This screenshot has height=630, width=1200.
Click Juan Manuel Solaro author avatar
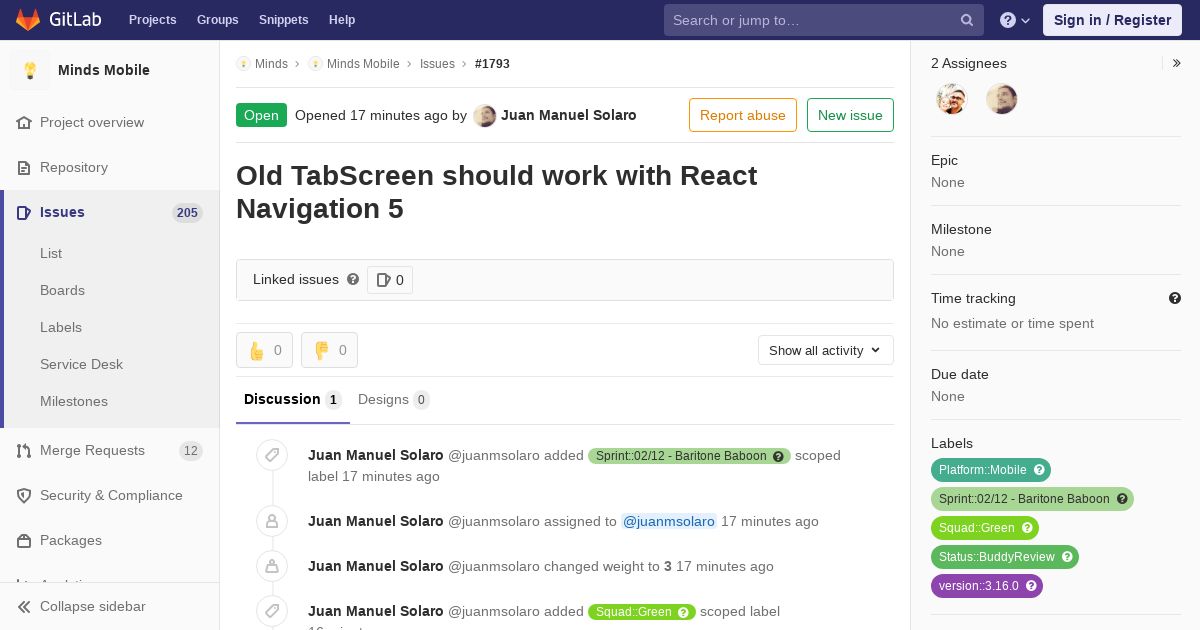pyautogui.click(x=485, y=115)
